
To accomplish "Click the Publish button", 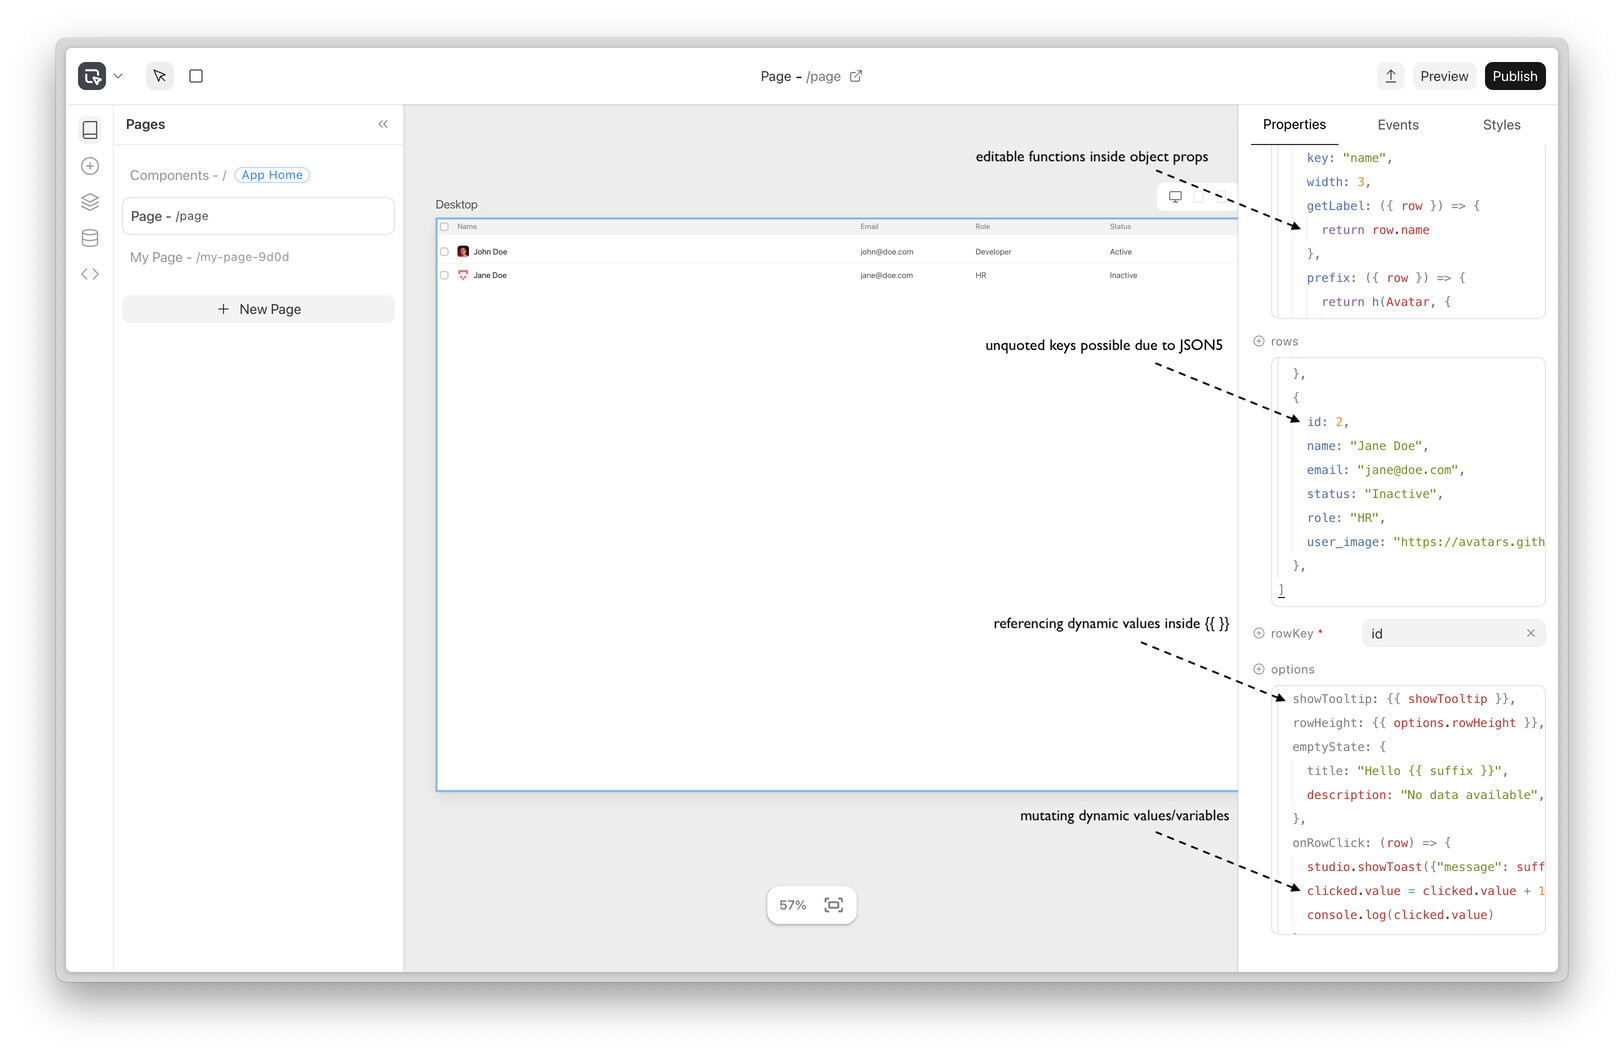I will pyautogui.click(x=1514, y=76).
